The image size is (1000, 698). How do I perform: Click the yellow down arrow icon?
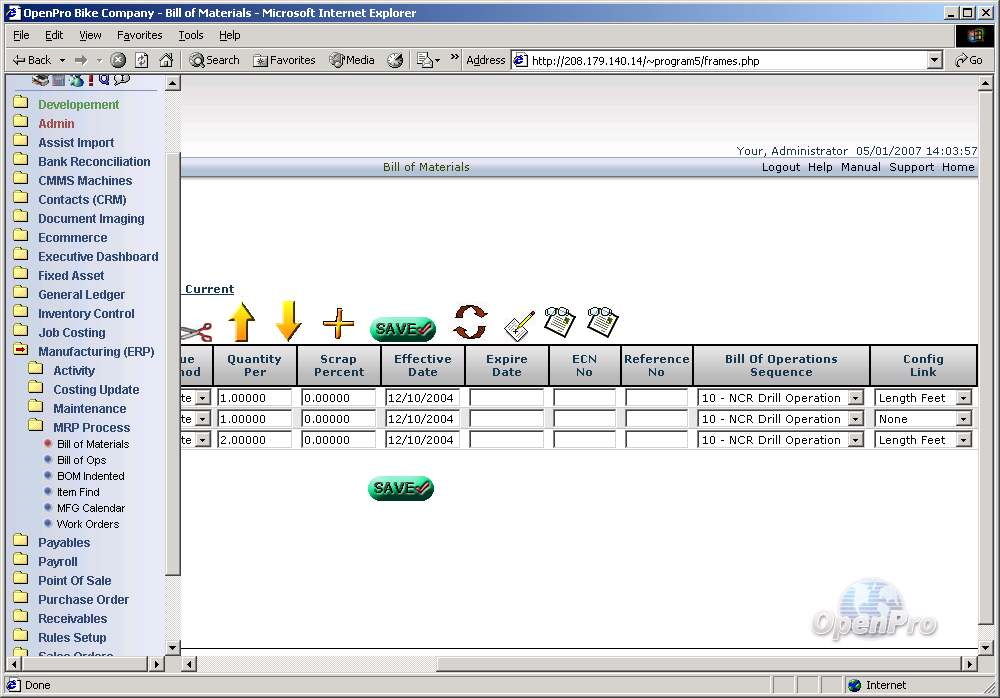pyautogui.click(x=288, y=322)
